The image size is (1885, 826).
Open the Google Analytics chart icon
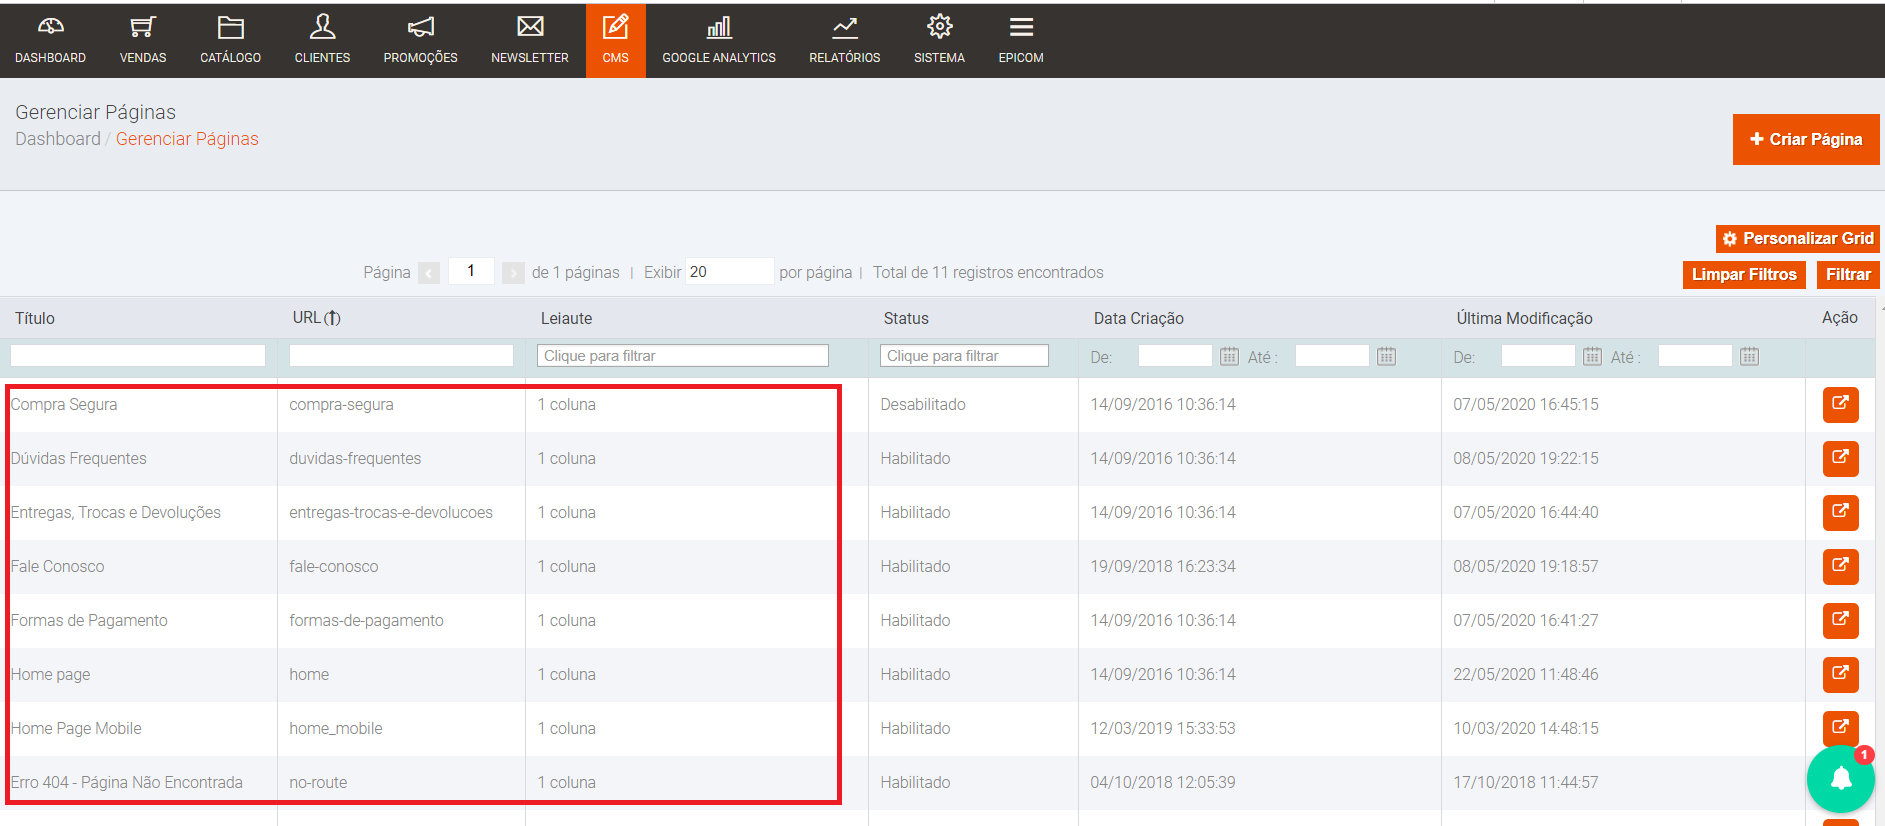(718, 27)
